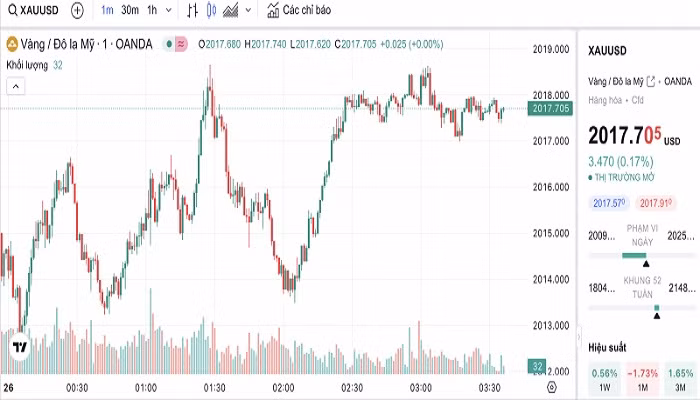Select the 30m timeframe
700x400 pixels.
pyautogui.click(x=130, y=10)
